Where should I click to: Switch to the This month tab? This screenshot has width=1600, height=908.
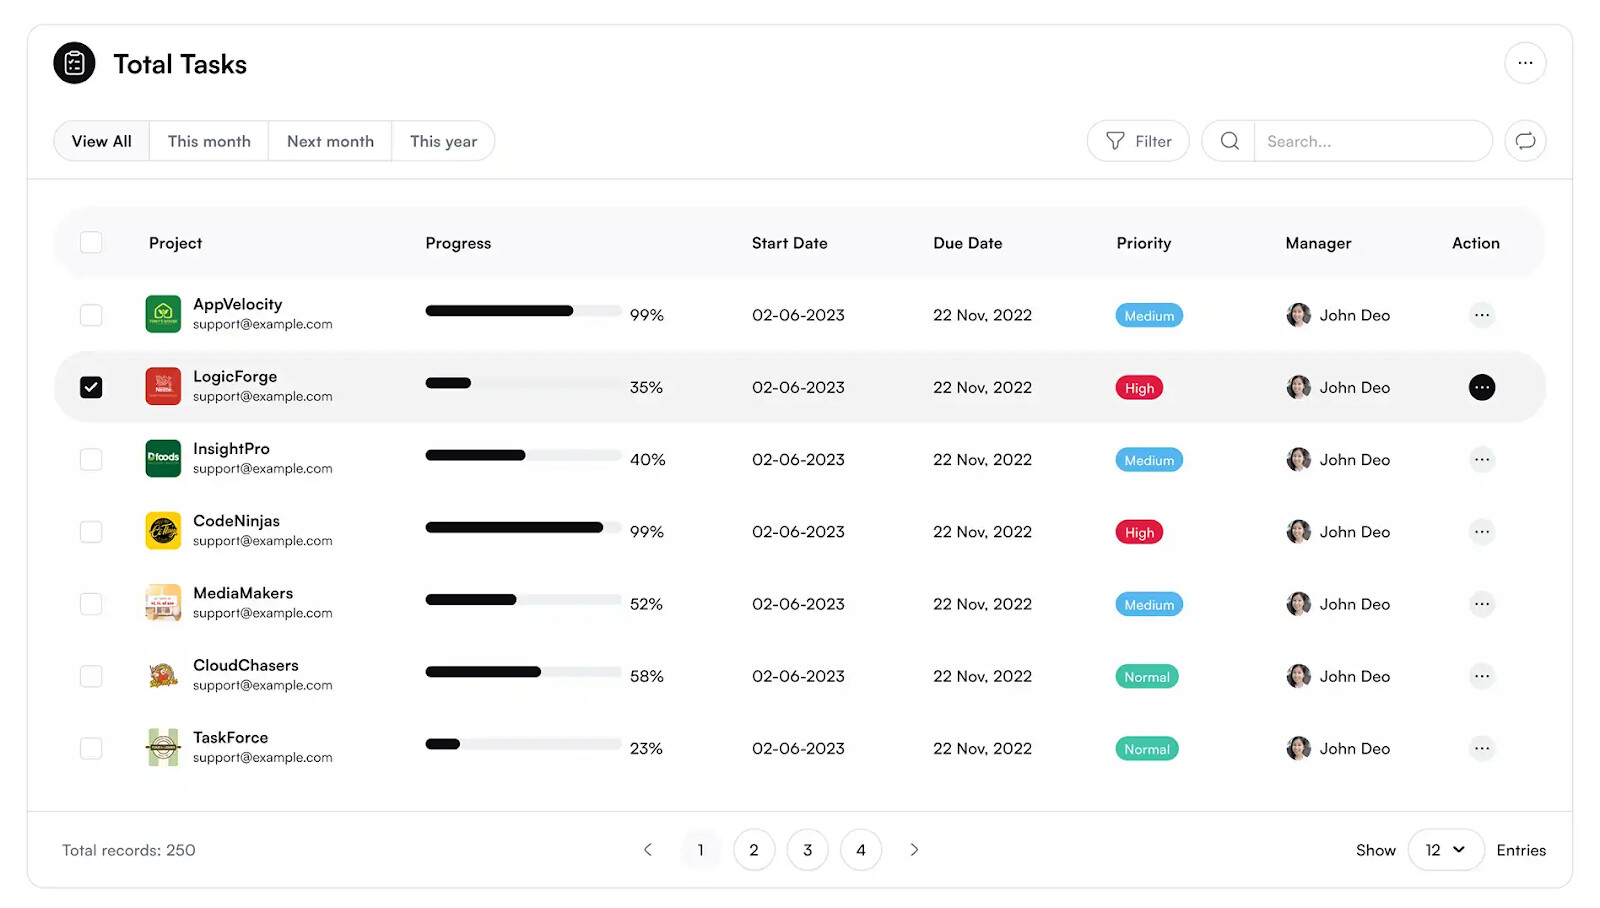[209, 141]
